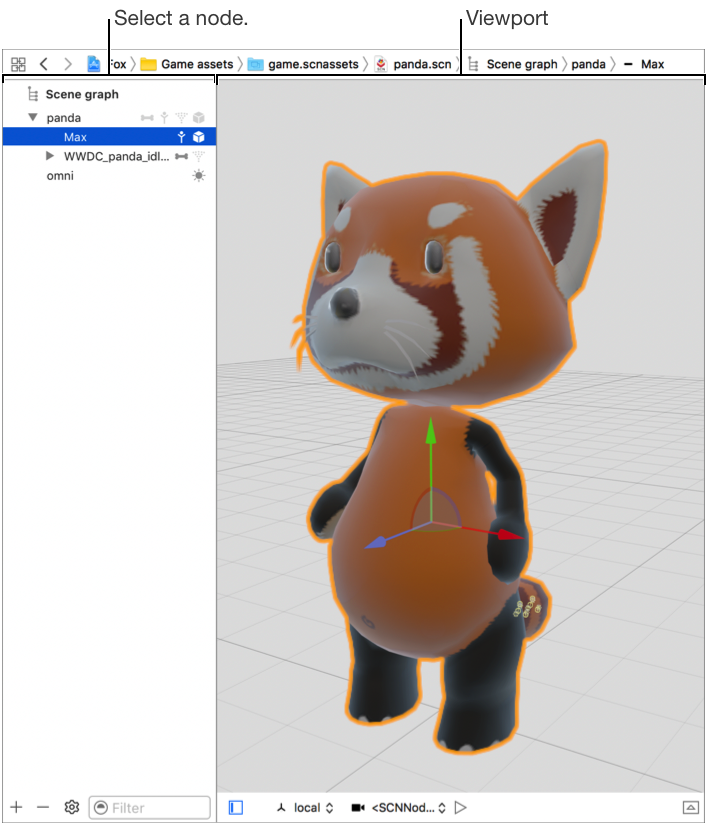Click the Scene graph header label
Screen dimensions: 709x823
[82, 94]
